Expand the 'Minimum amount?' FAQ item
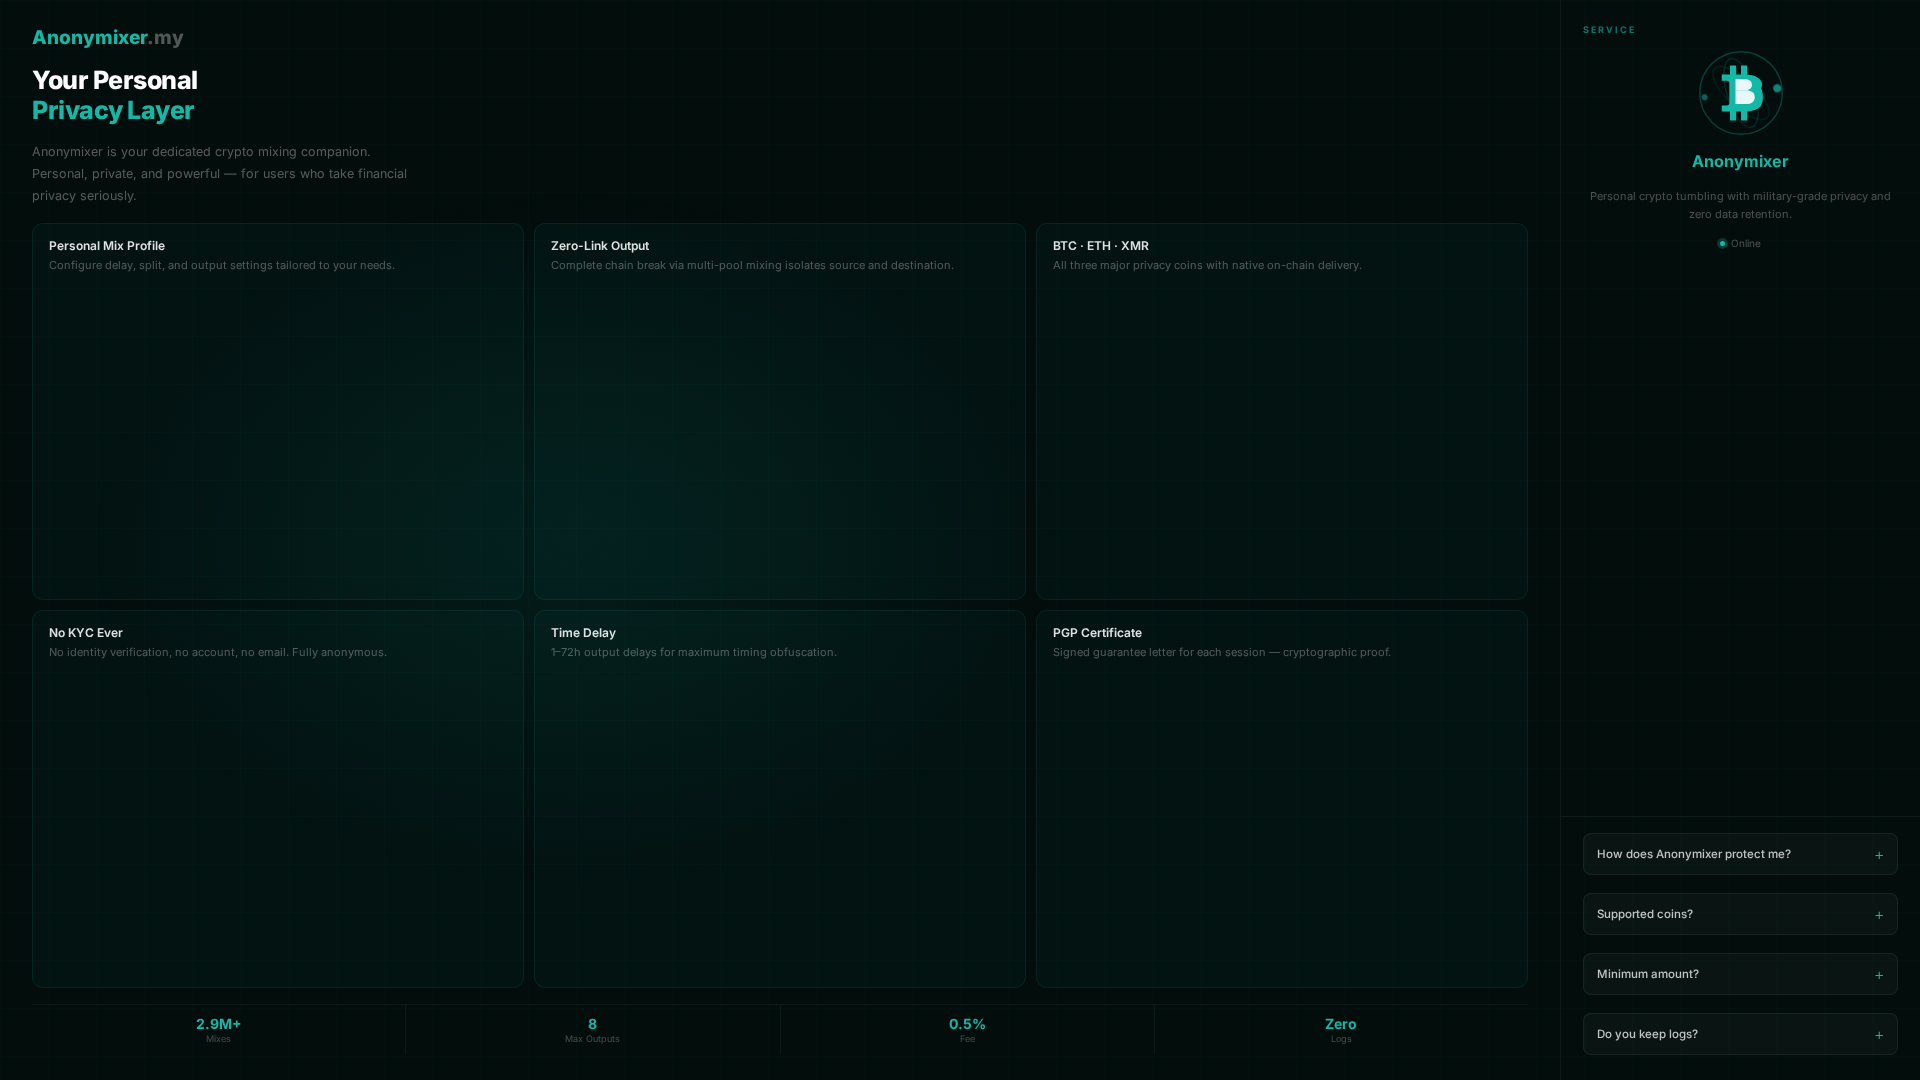 [1740, 974]
